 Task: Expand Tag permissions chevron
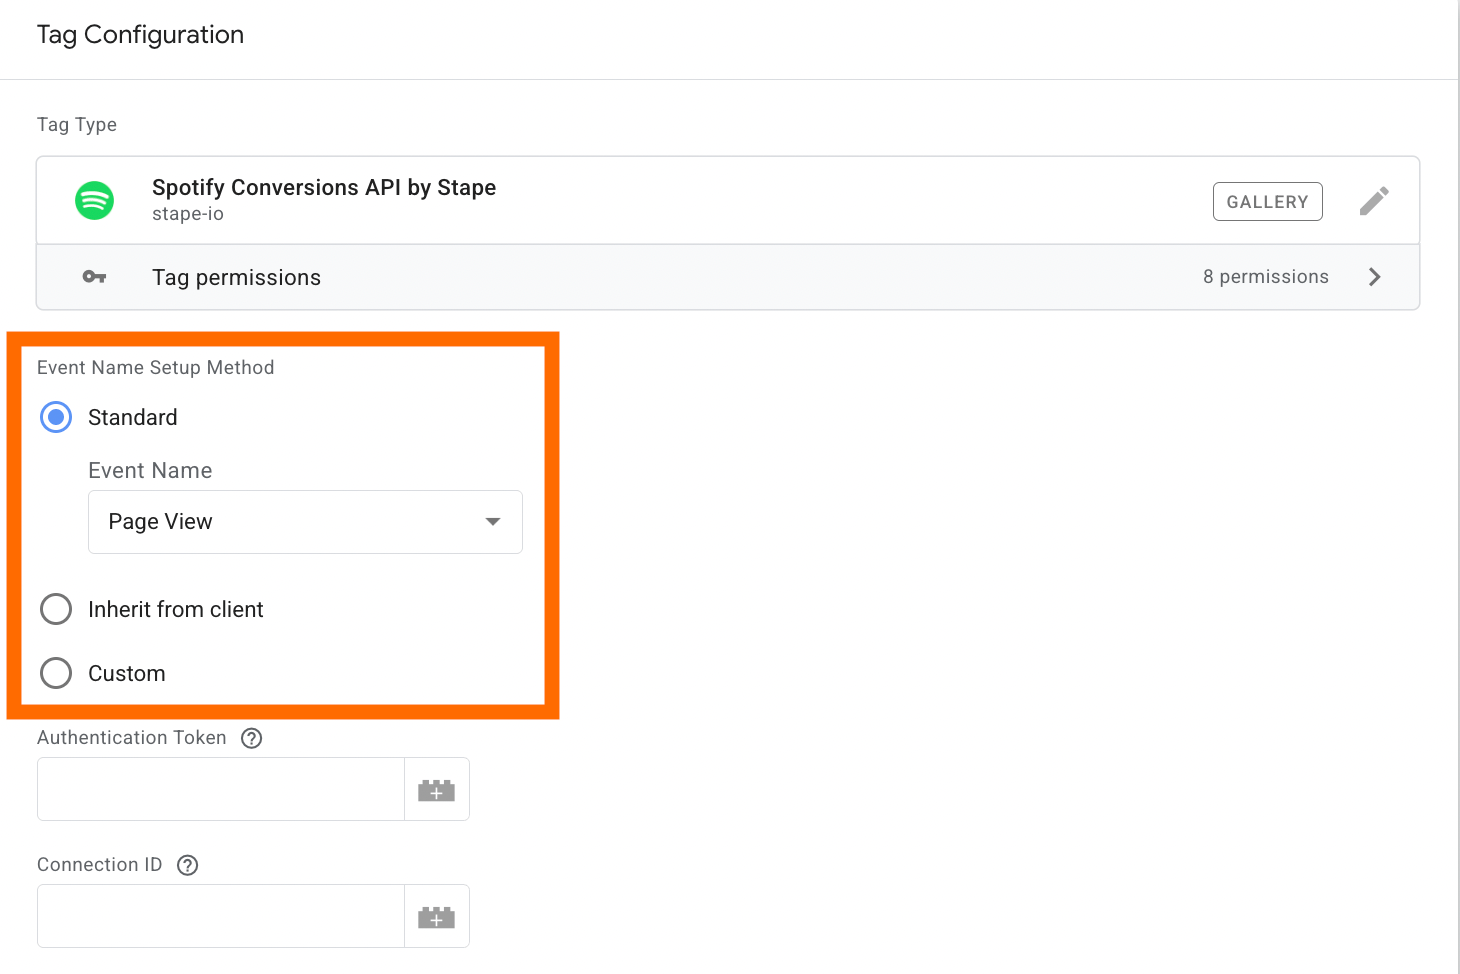point(1375,277)
